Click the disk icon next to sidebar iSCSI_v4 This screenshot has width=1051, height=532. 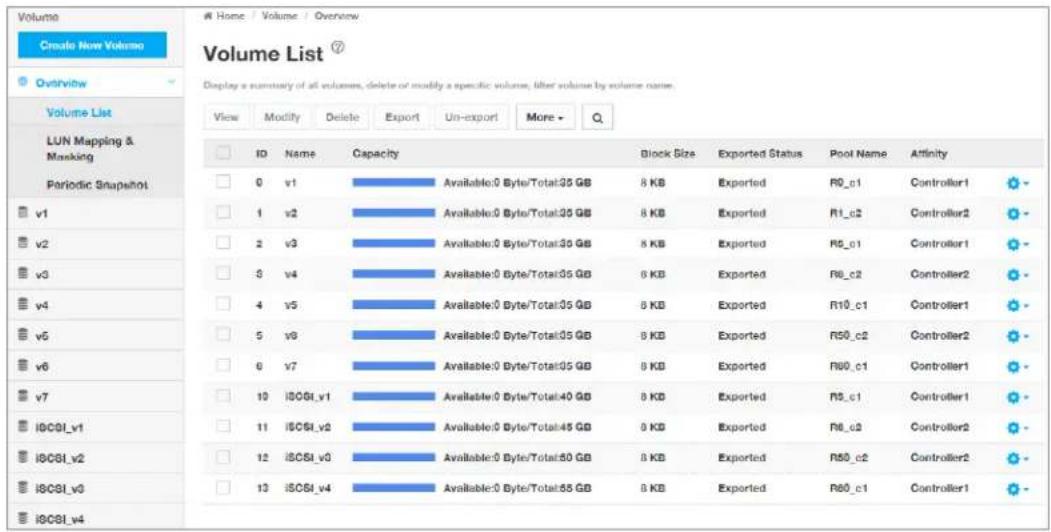(x=22, y=519)
